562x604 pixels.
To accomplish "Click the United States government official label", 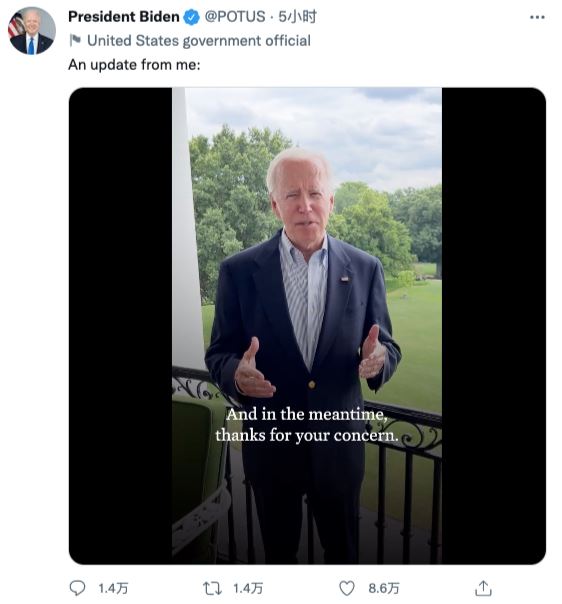I will (x=199, y=41).
